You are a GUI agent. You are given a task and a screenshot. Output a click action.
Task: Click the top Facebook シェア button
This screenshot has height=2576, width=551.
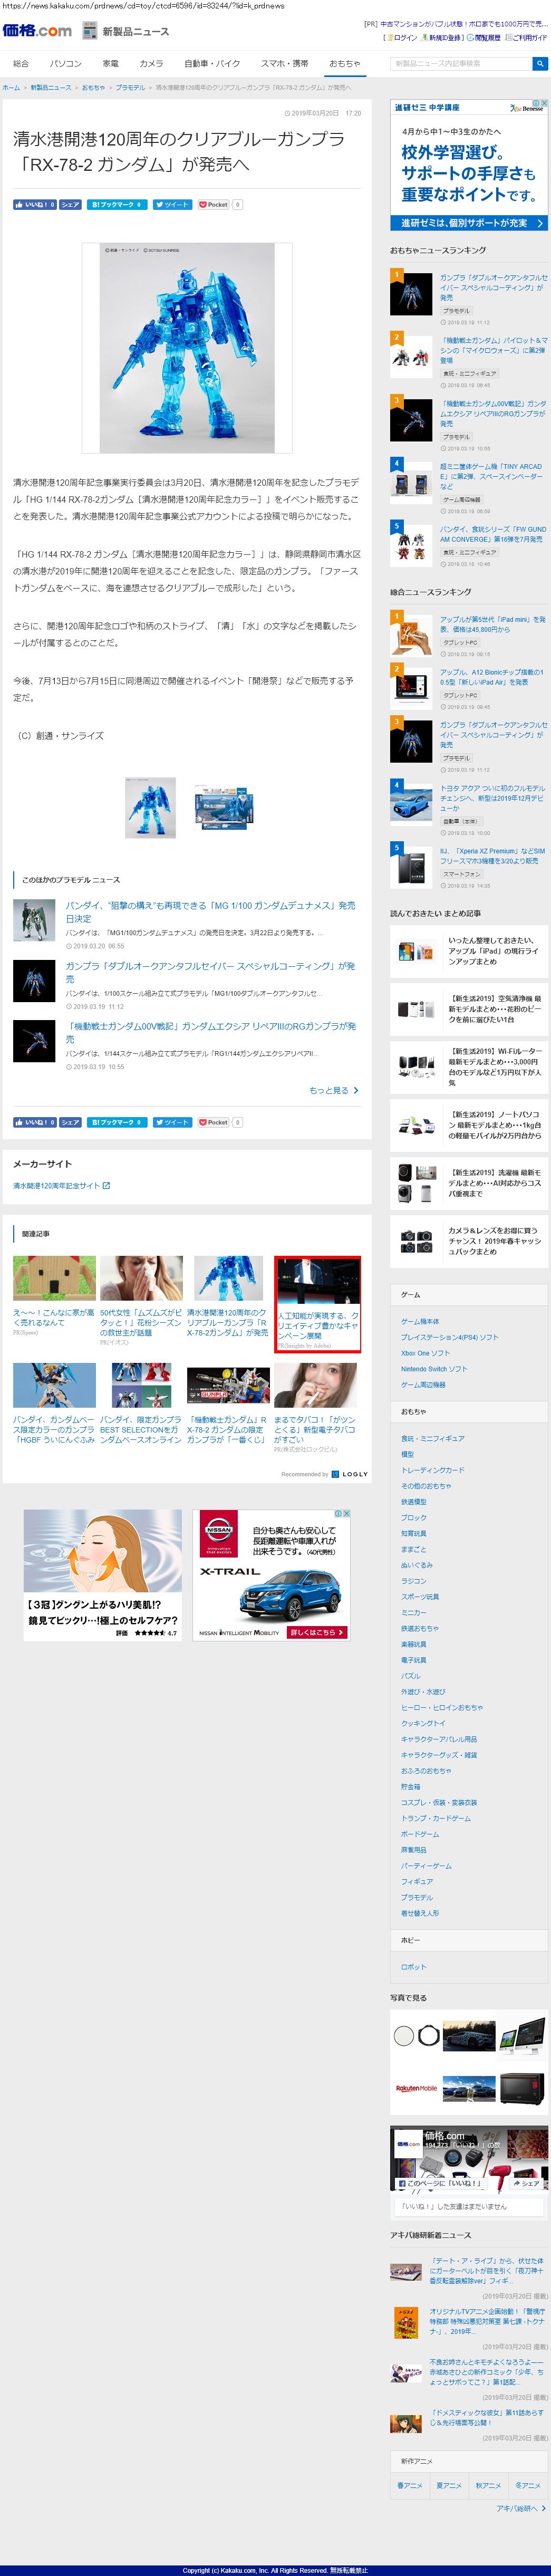tap(70, 204)
